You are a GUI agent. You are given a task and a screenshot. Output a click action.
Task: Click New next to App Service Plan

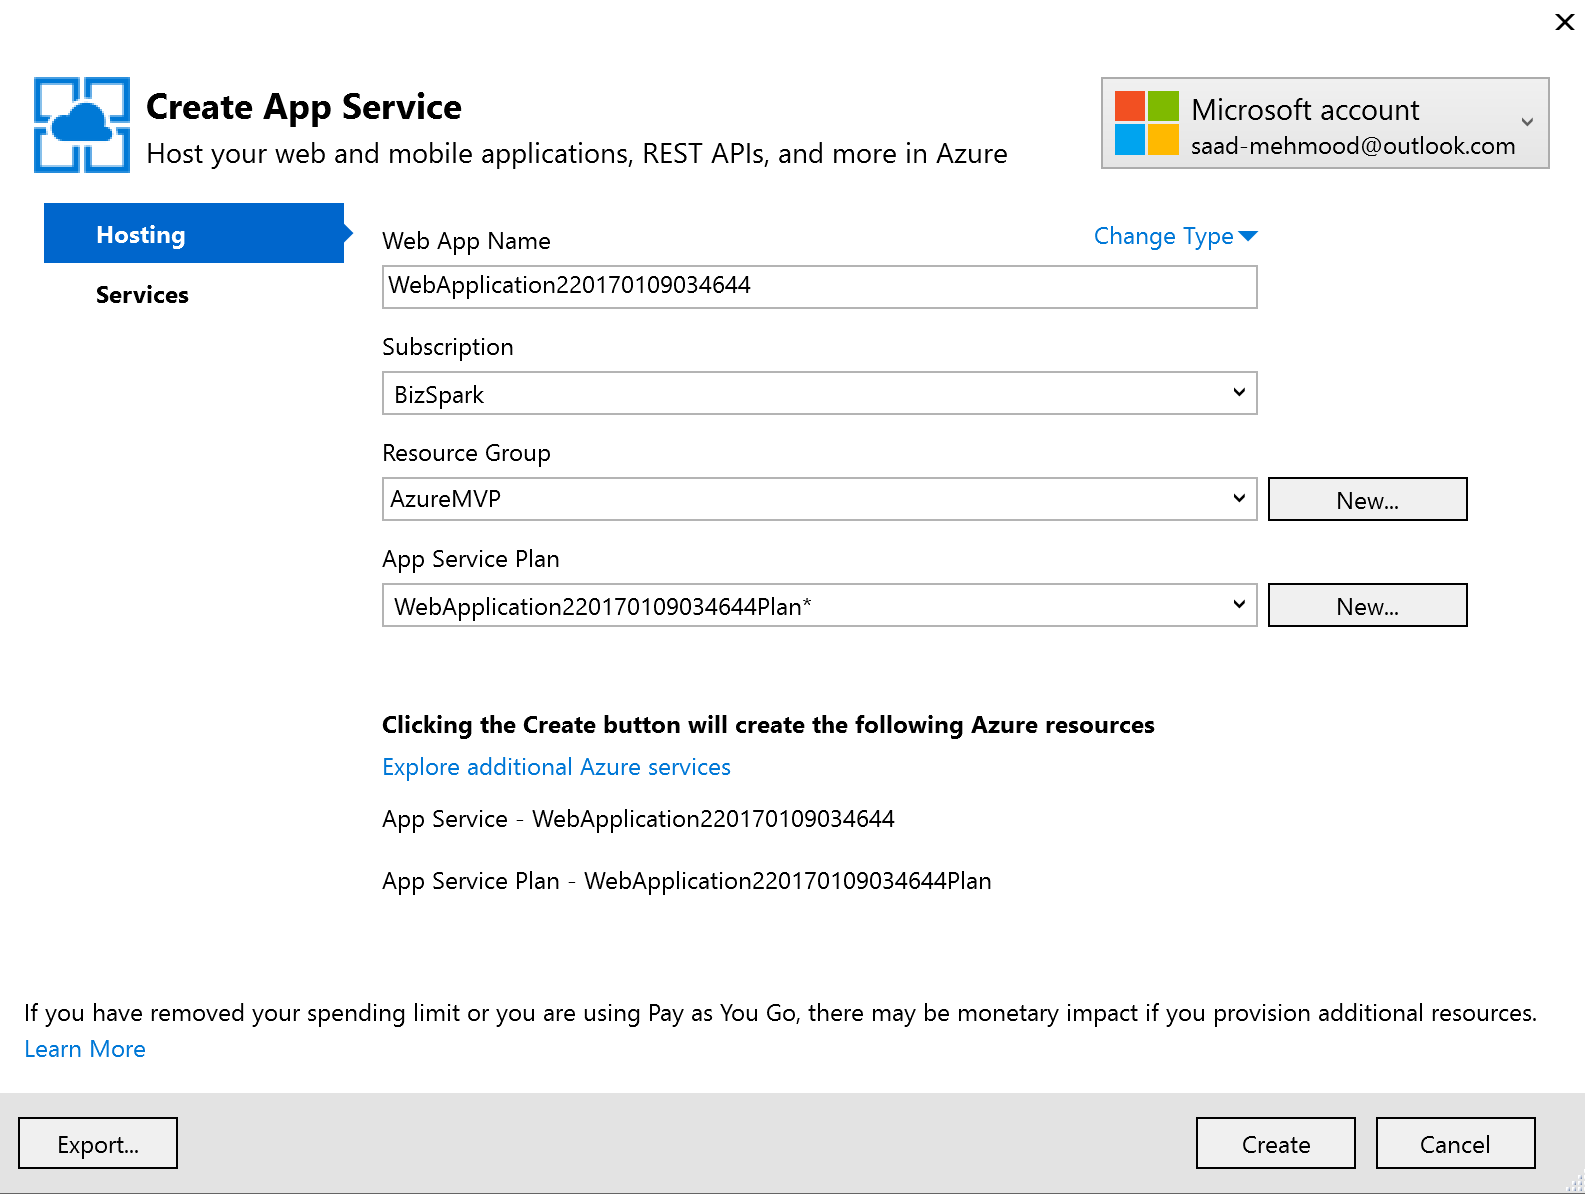point(1367,605)
